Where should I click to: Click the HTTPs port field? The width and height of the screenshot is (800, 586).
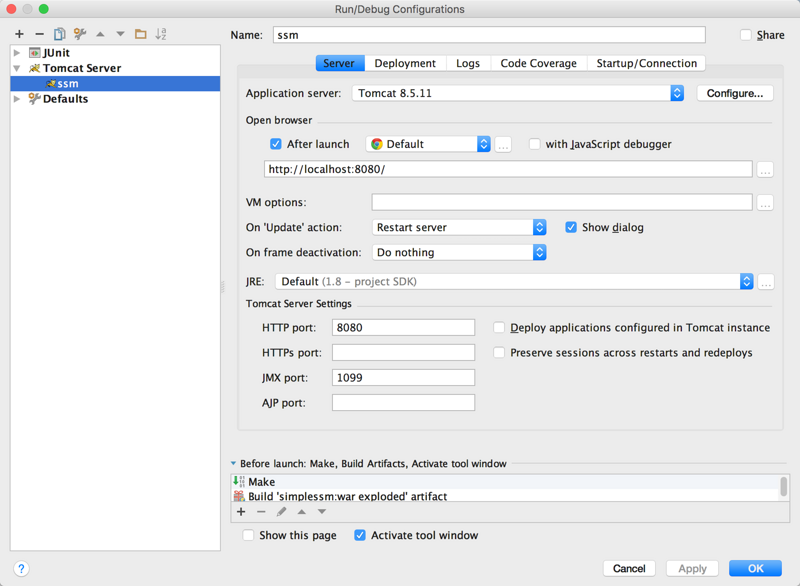click(x=403, y=352)
